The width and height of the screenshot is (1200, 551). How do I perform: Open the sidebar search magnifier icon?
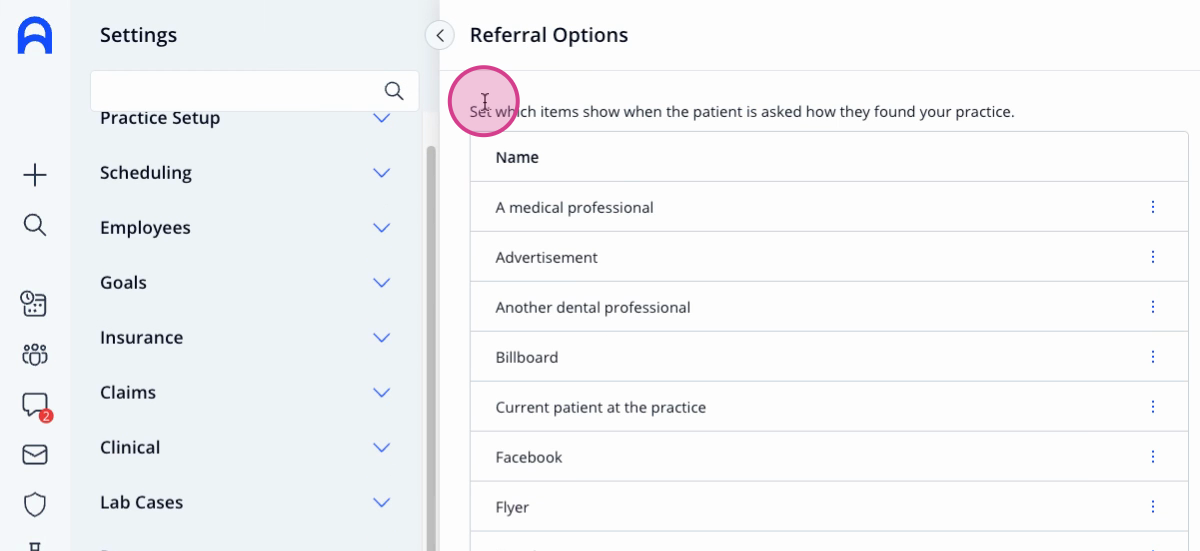click(x=35, y=225)
